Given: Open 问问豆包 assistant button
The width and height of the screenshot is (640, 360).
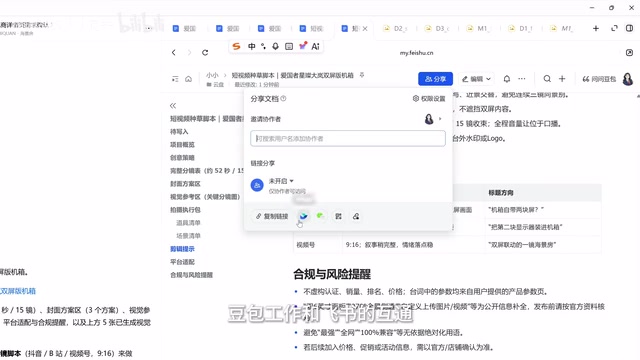Looking at the screenshot, I should pyautogui.click(x=599, y=79).
